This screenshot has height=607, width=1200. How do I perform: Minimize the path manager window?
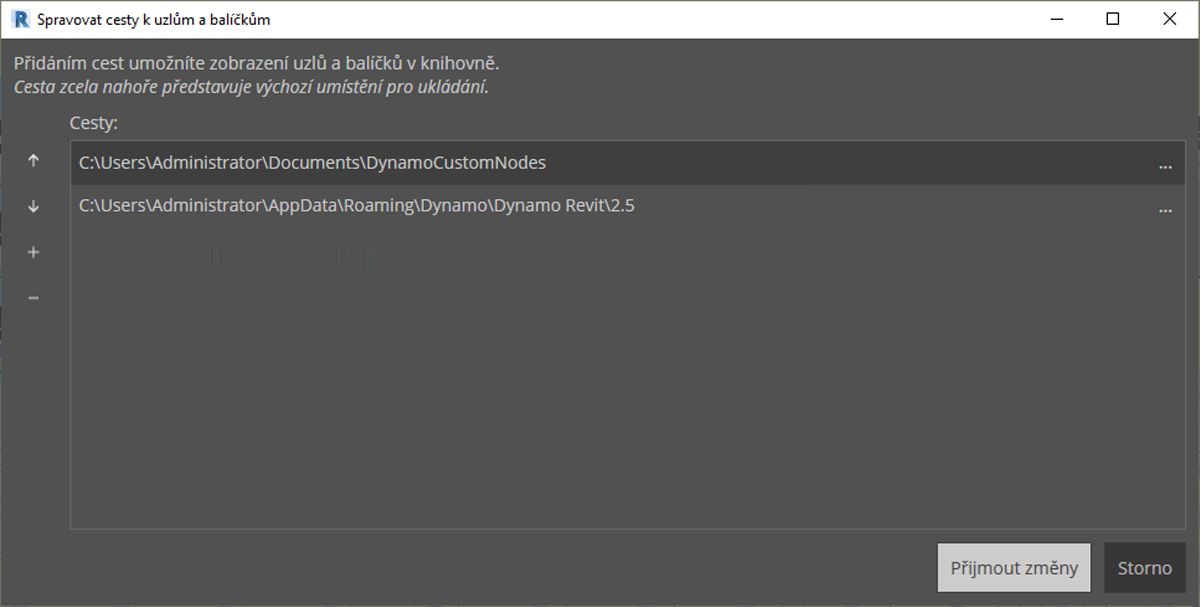(1056, 19)
